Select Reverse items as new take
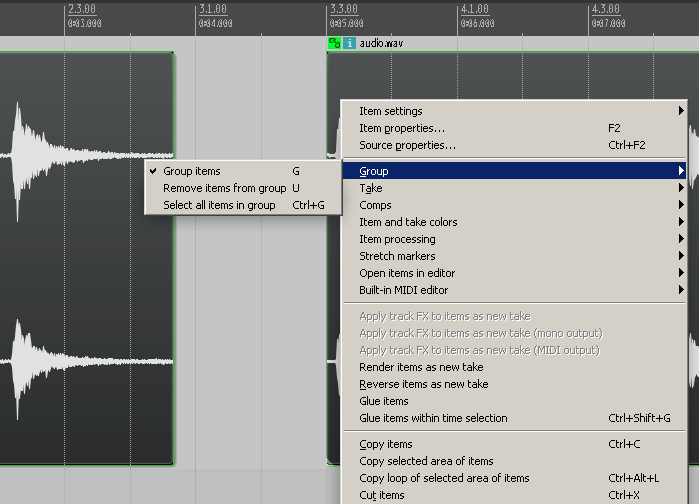Screen dimensions: 699x504 (423, 384)
